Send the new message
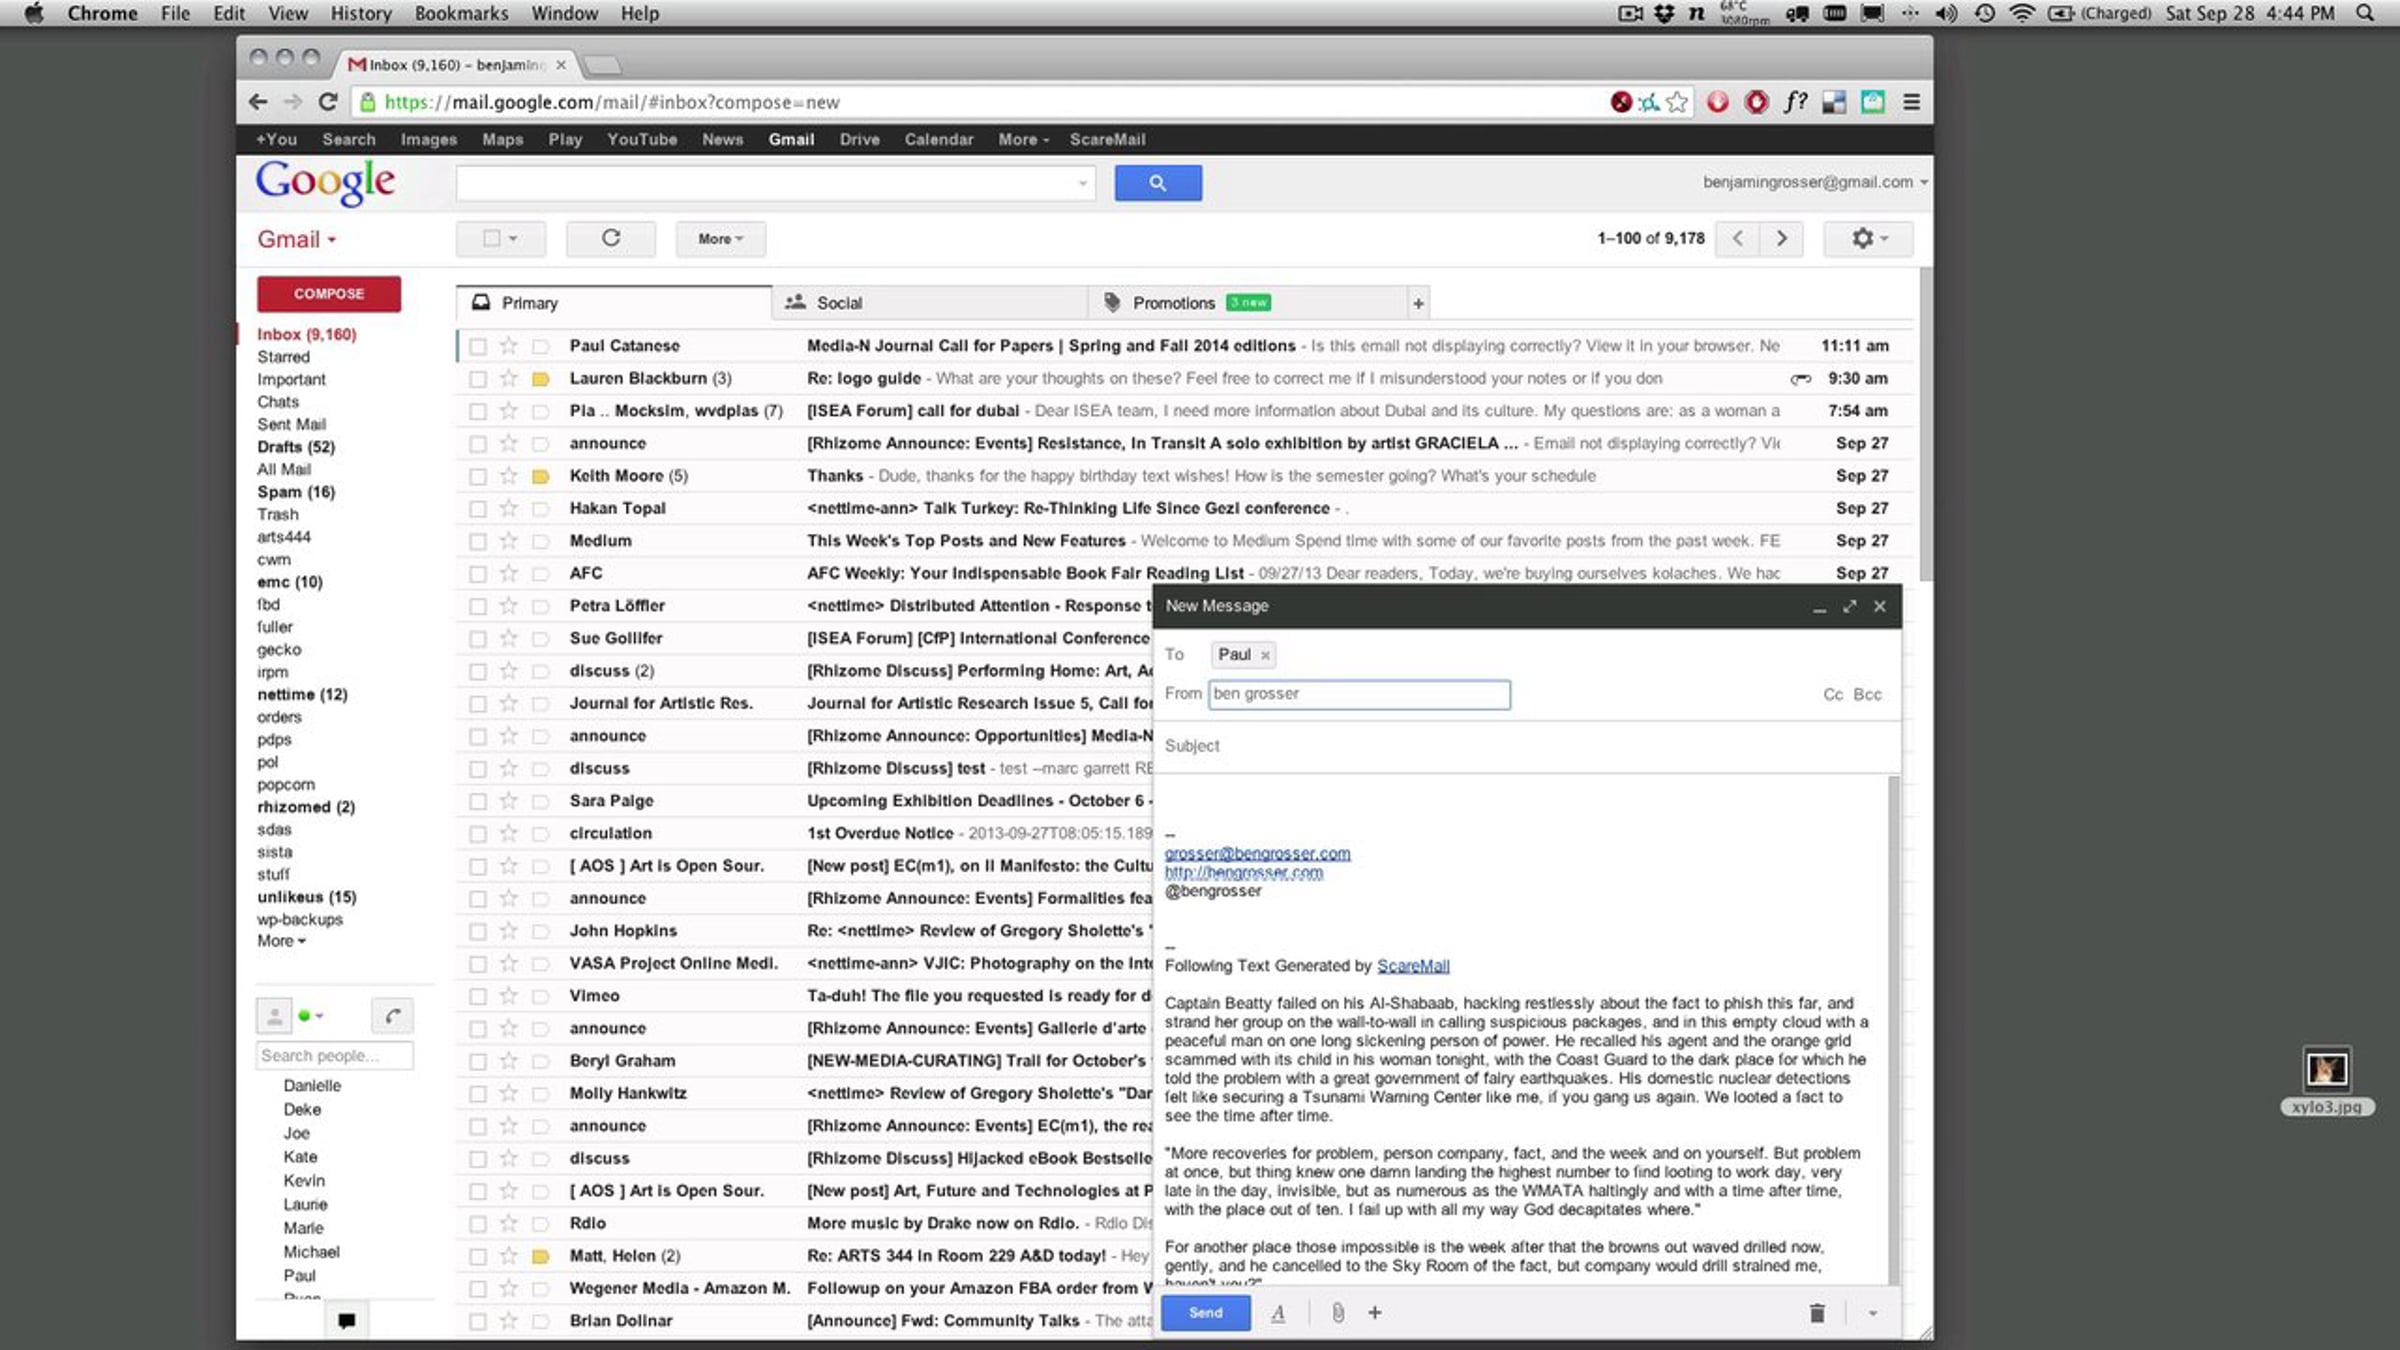Viewport: 2400px width, 1350px height. 1205,1313
